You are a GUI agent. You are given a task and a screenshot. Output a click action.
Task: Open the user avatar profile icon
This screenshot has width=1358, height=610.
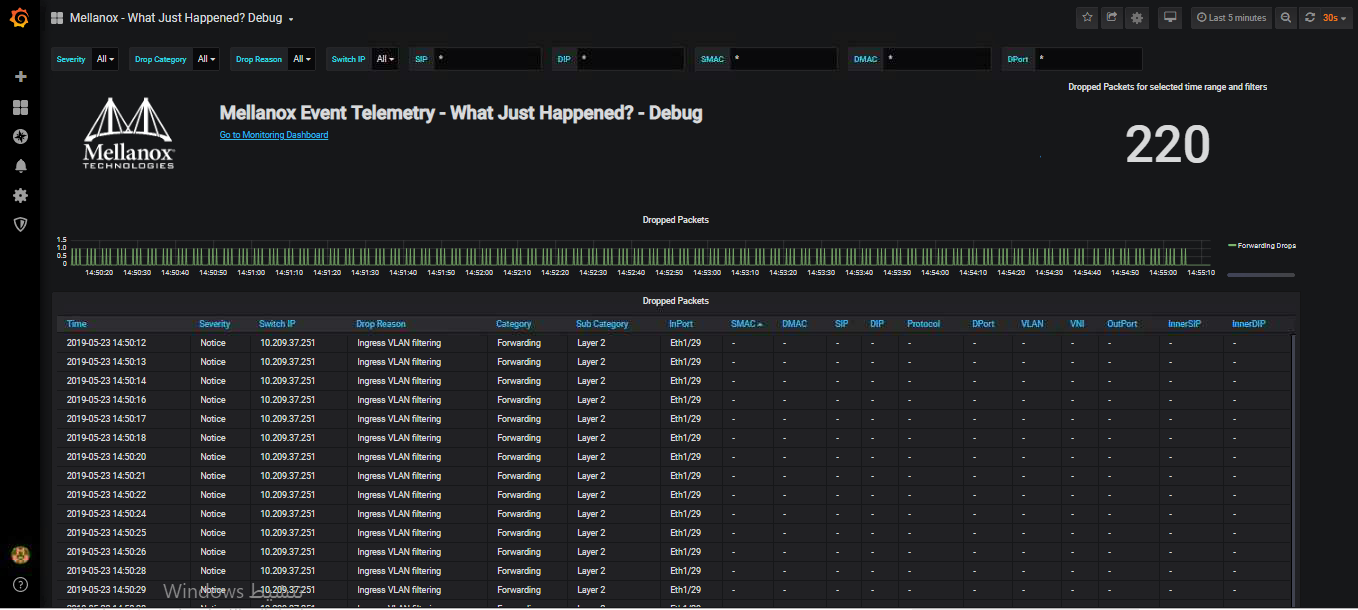pyautogui.click(x=20, y=554)
